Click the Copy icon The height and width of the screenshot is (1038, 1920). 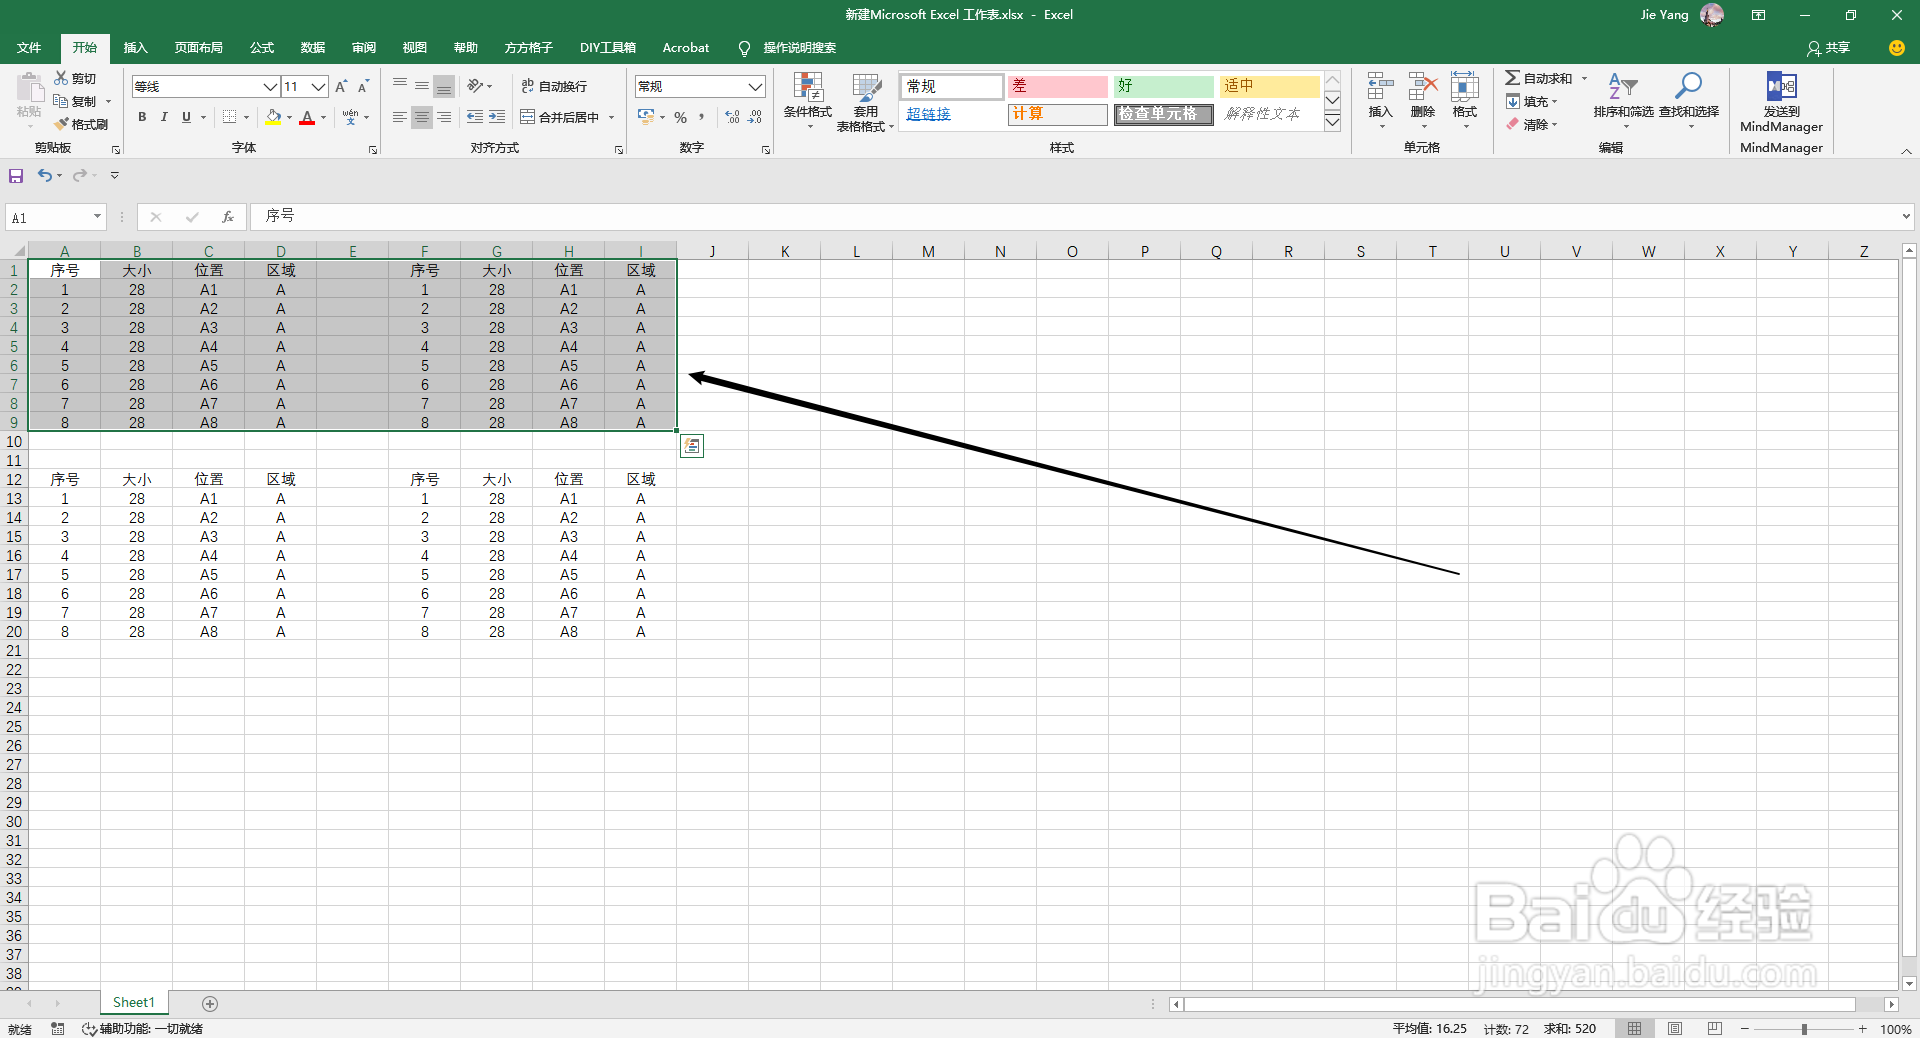pyautogui.click(x=61, y=101)
